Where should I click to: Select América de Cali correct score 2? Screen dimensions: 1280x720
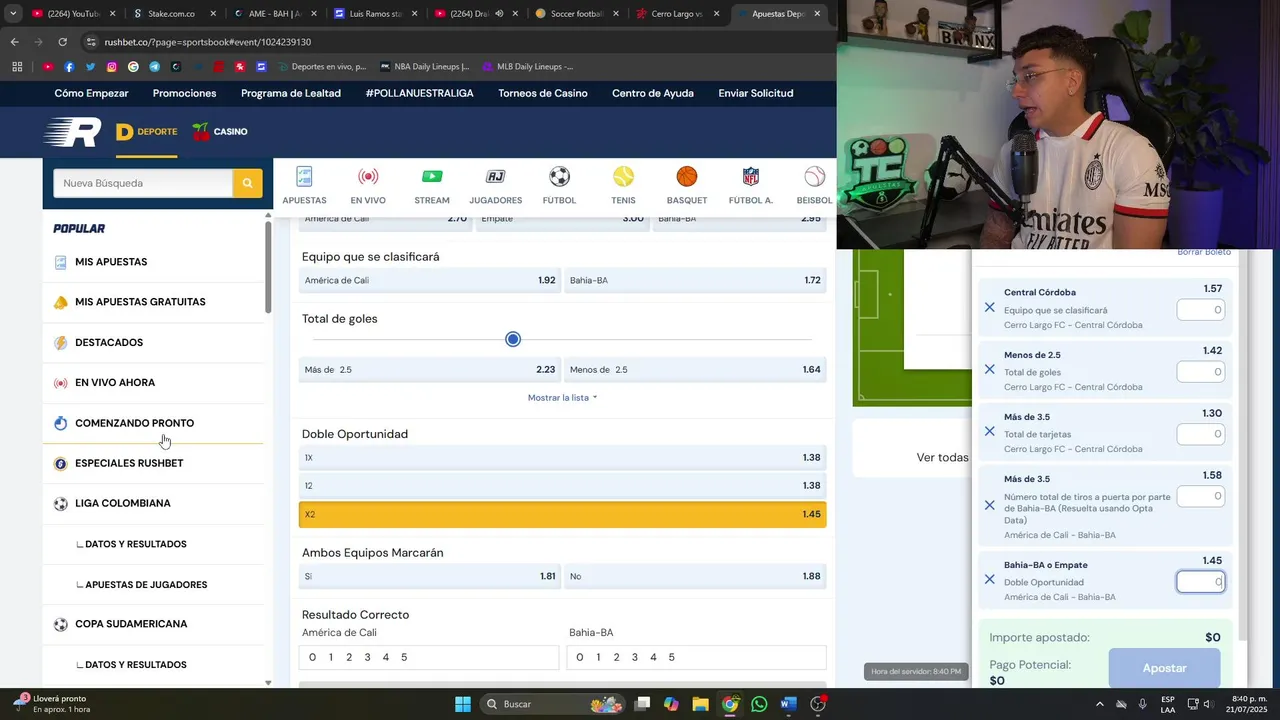click(x=349, y=657)
